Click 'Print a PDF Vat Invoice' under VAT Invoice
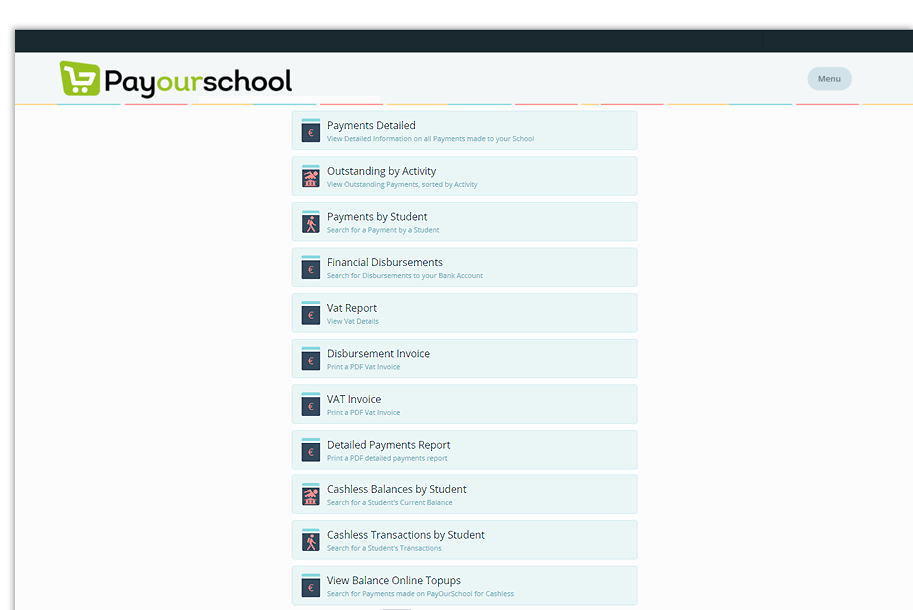913x610 pixels. [x=363, y=413]
